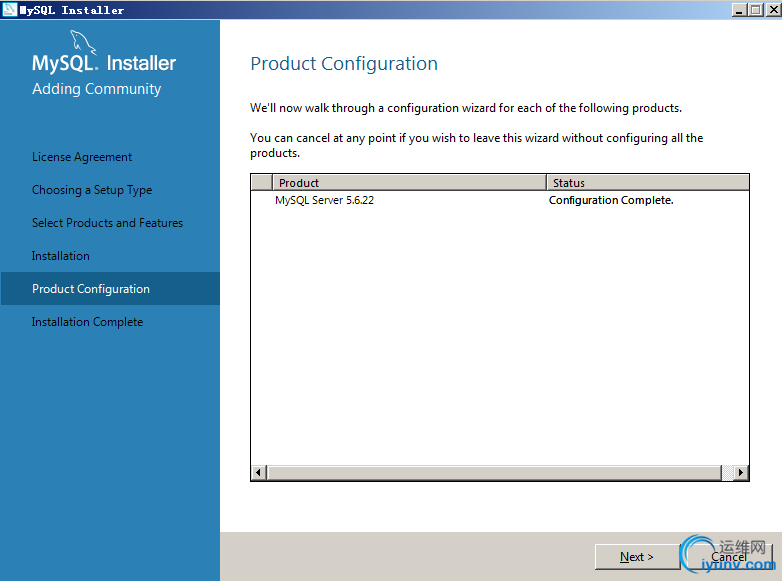This screenshot has height=581, width=782.
Task: Click horizontal scrollbar left arrow
Action: point(258,472)
